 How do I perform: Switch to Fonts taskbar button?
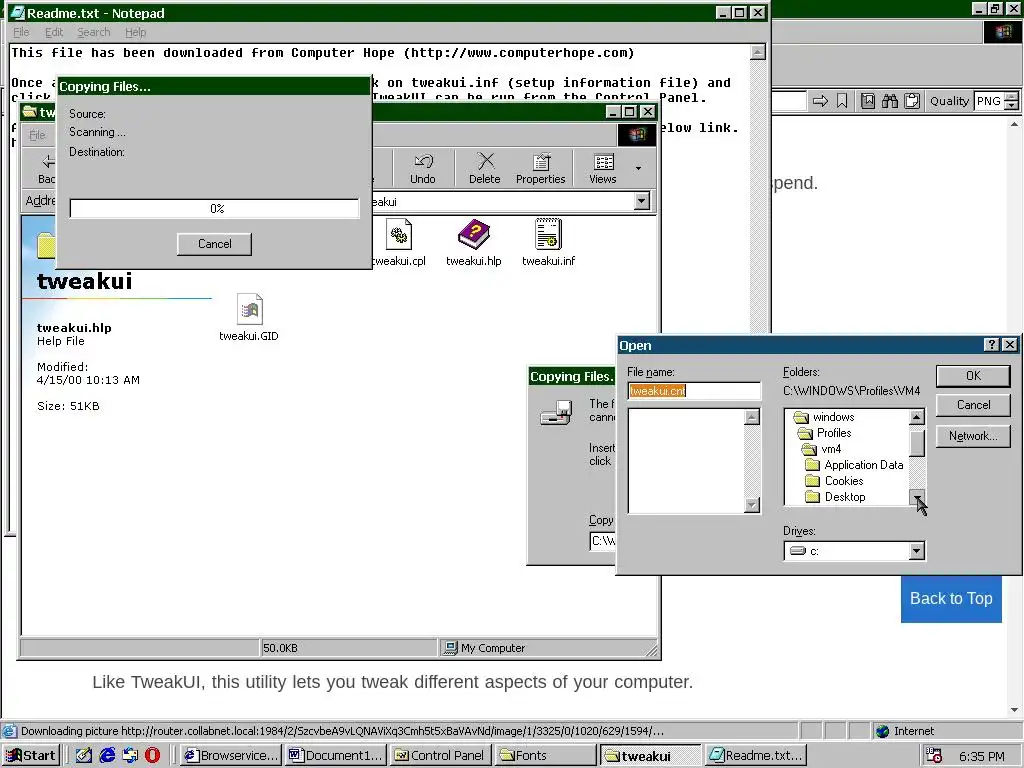[x=545, y=755]
